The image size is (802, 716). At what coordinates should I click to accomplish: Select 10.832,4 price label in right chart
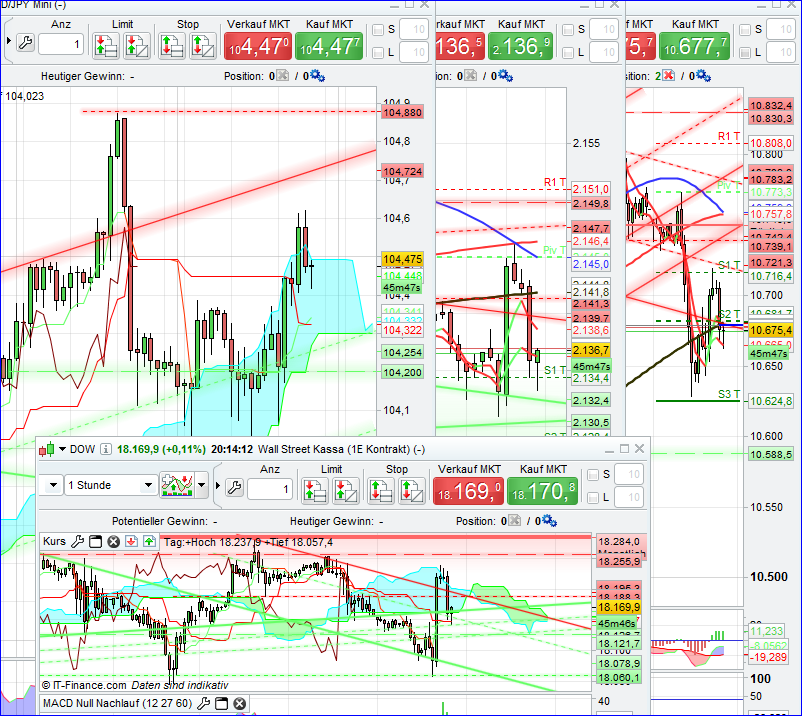click(771, 105)
